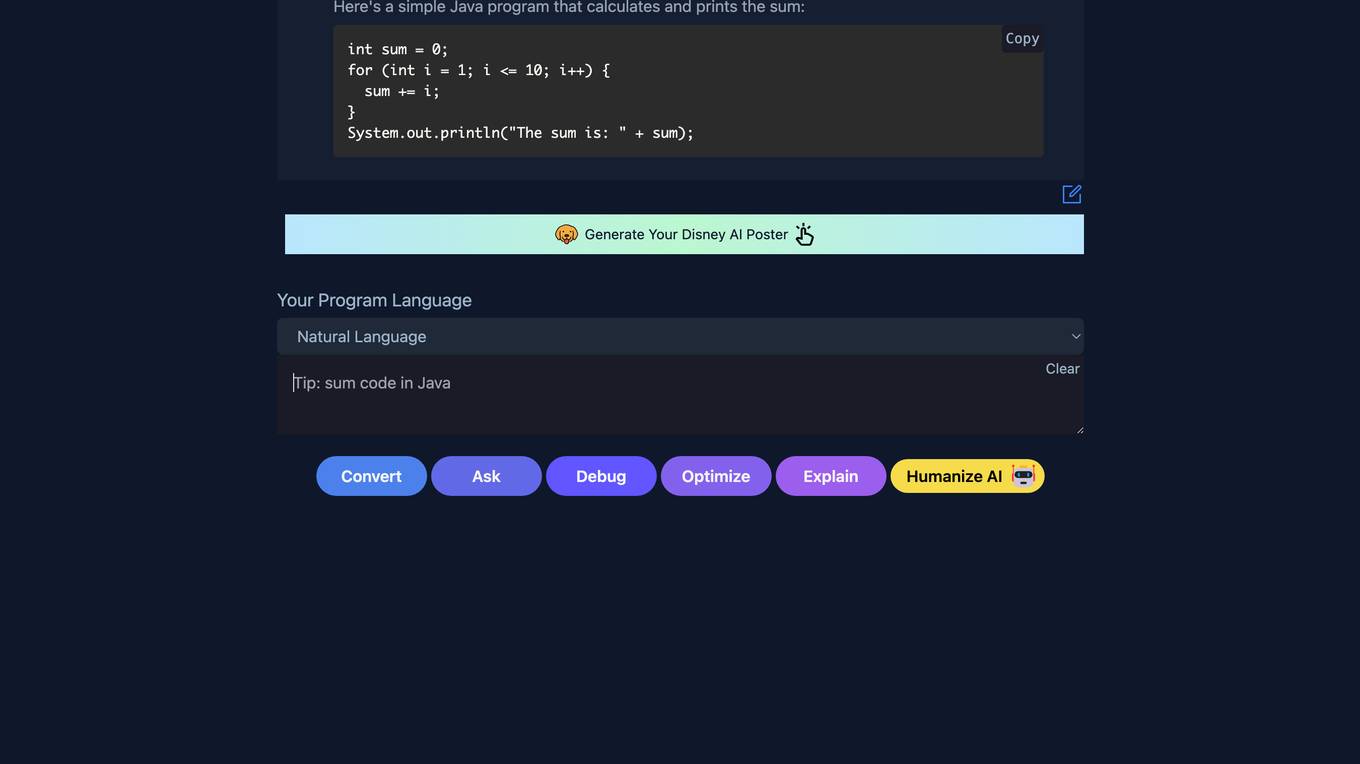Focus the 'Tip: sum code in Java' input

680,395
